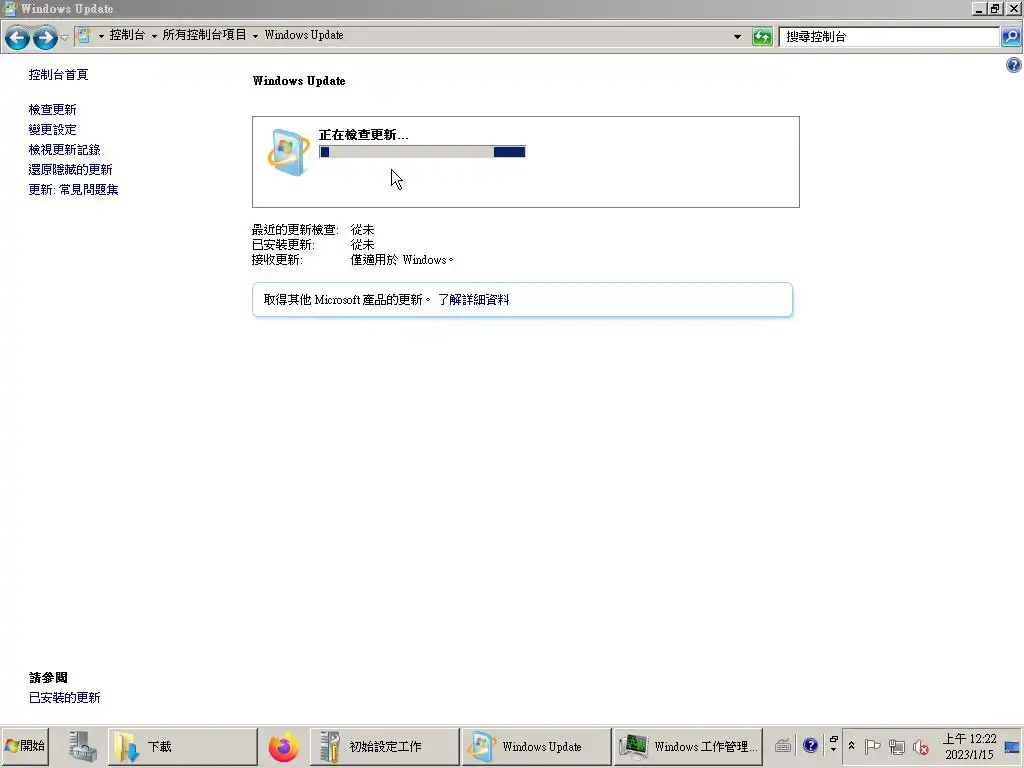Image resolution: width=1024 pixels, height=768 pixels.
Task: Expand the dropdown arrow before 所有控制台項目
Action: point(155,36)
